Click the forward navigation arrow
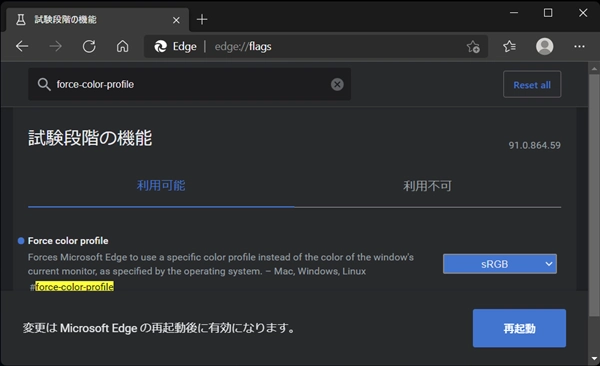Image resolution: width=600 pixels, height=366 pixels. pyautogui.click(x=55, y=46)
